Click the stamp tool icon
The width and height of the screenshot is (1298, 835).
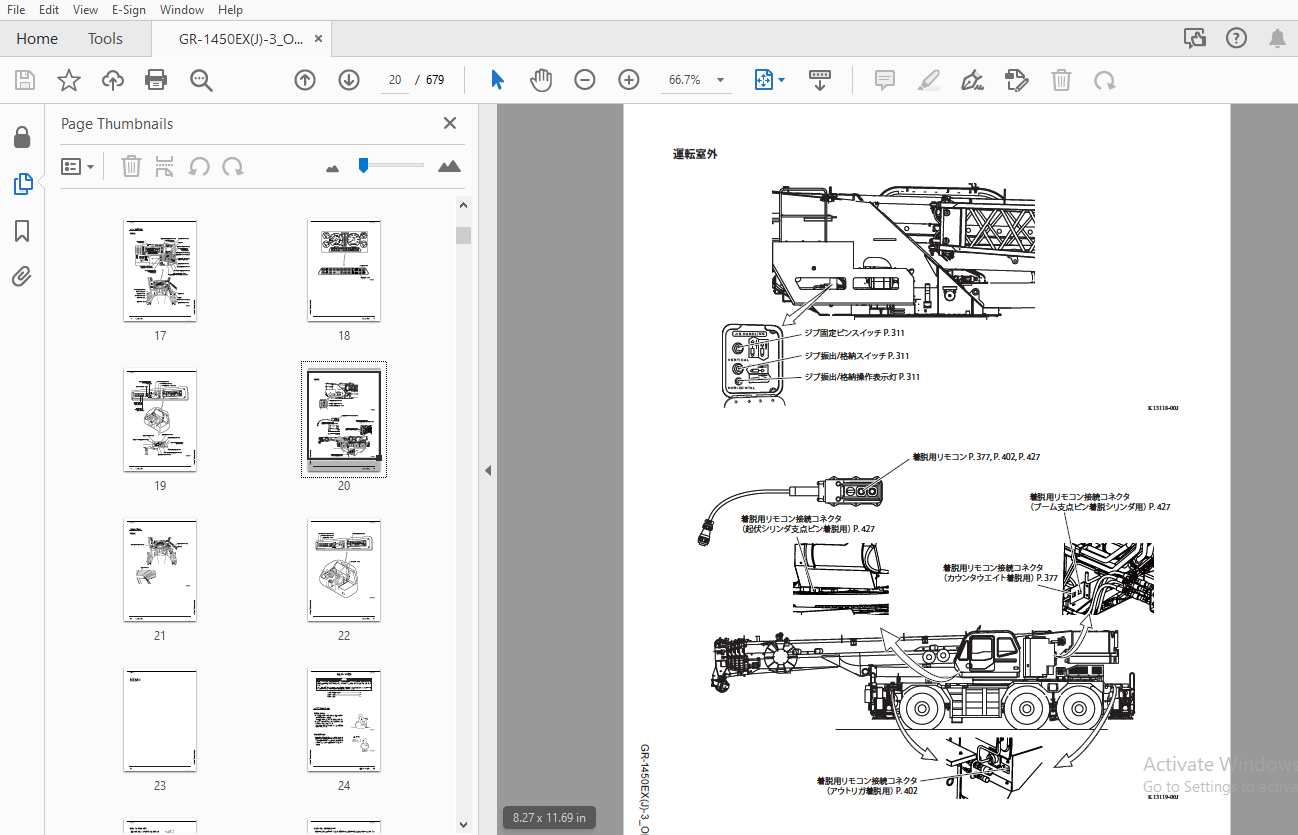coord(1017,80)
